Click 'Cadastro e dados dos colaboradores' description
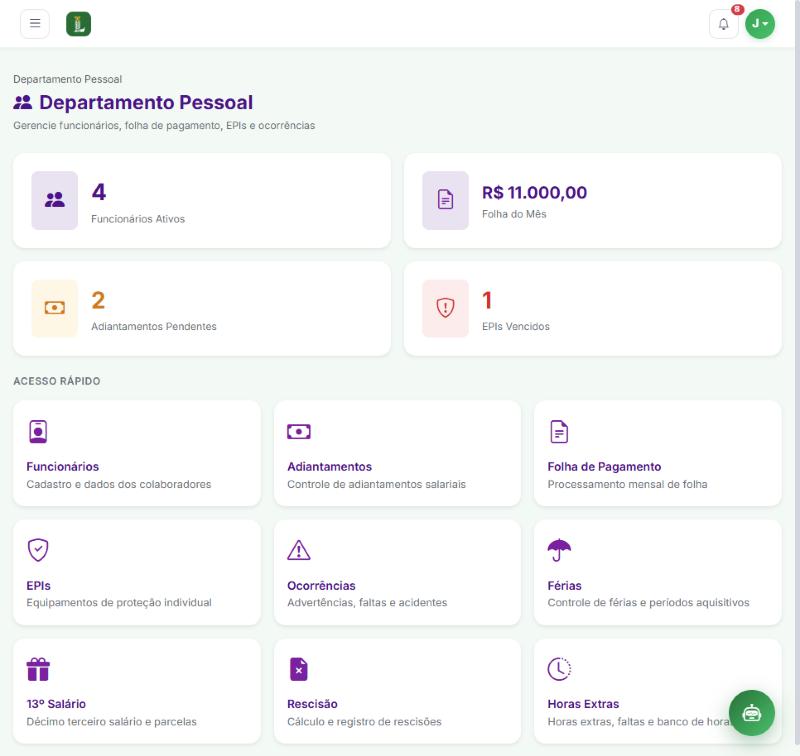The image size is (800, 756). 119,484
